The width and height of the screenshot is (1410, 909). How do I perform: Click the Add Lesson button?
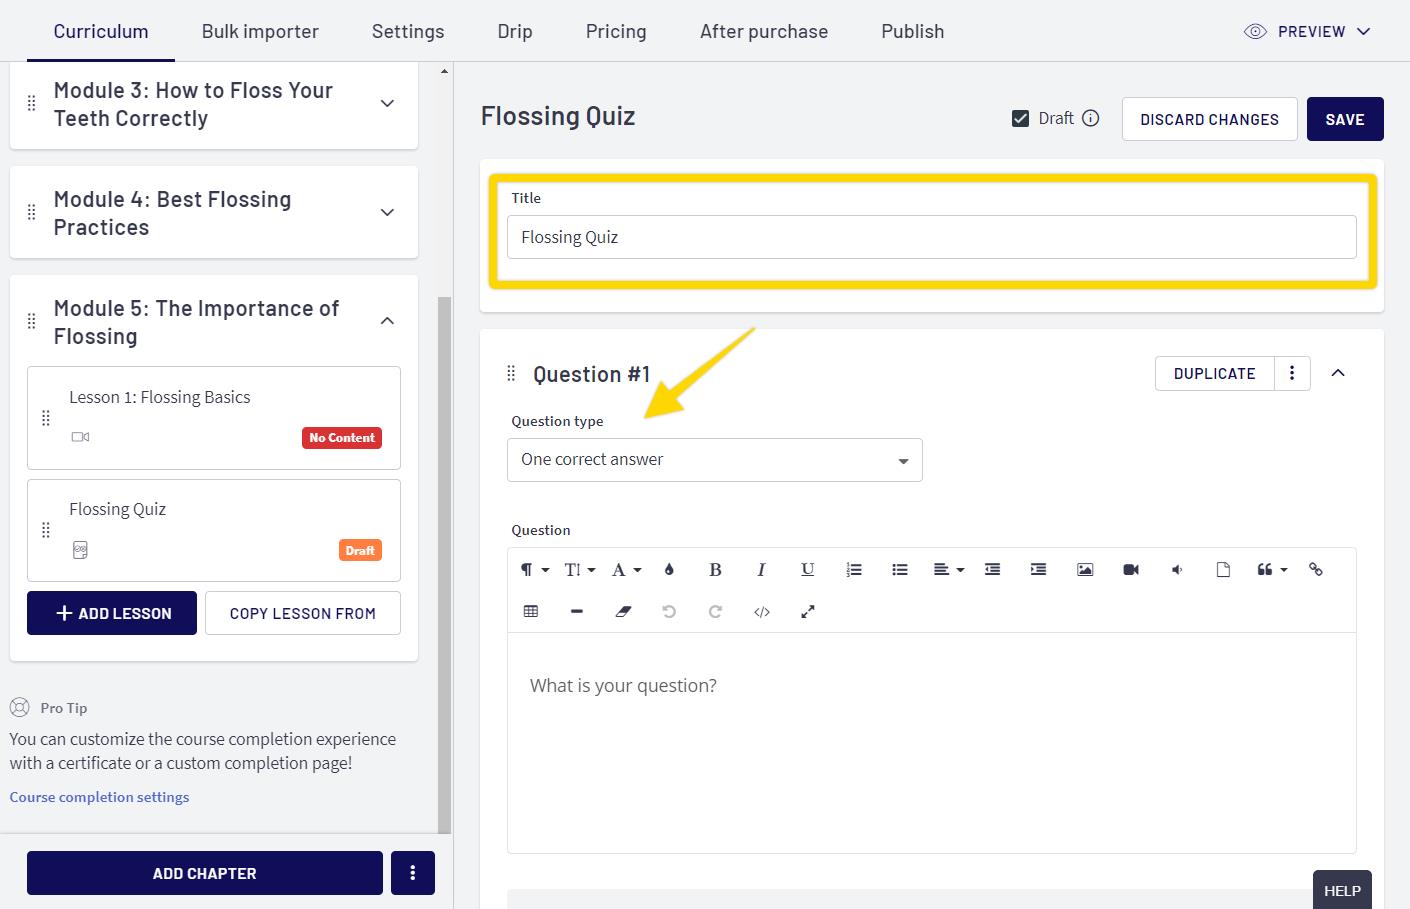[112, 613]
